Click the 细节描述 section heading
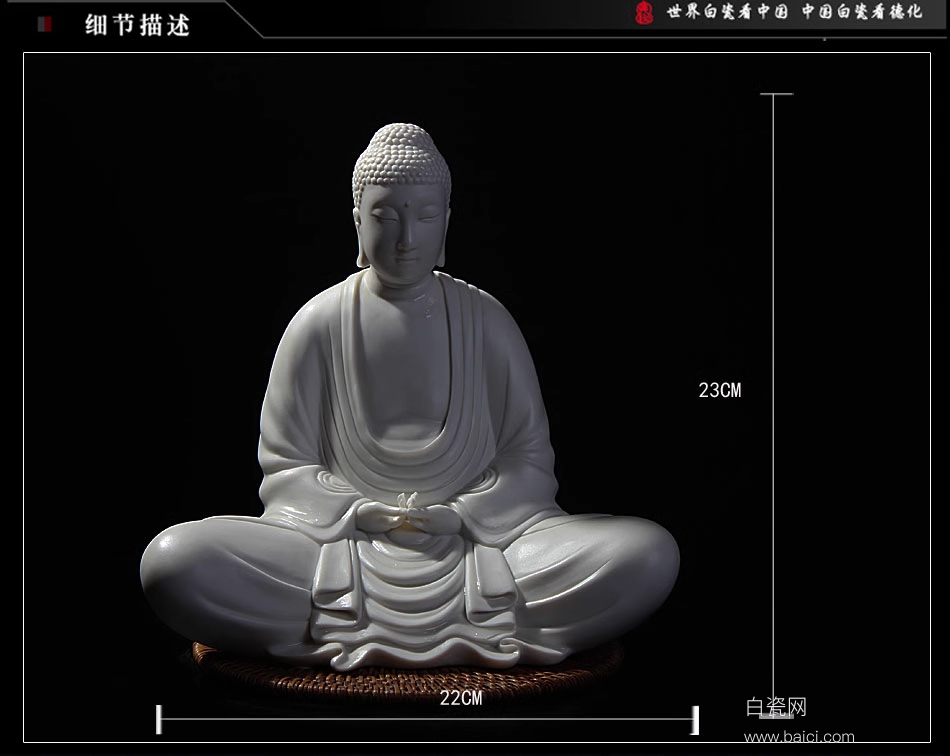950x756 pixels. click(x=137, y=25)
